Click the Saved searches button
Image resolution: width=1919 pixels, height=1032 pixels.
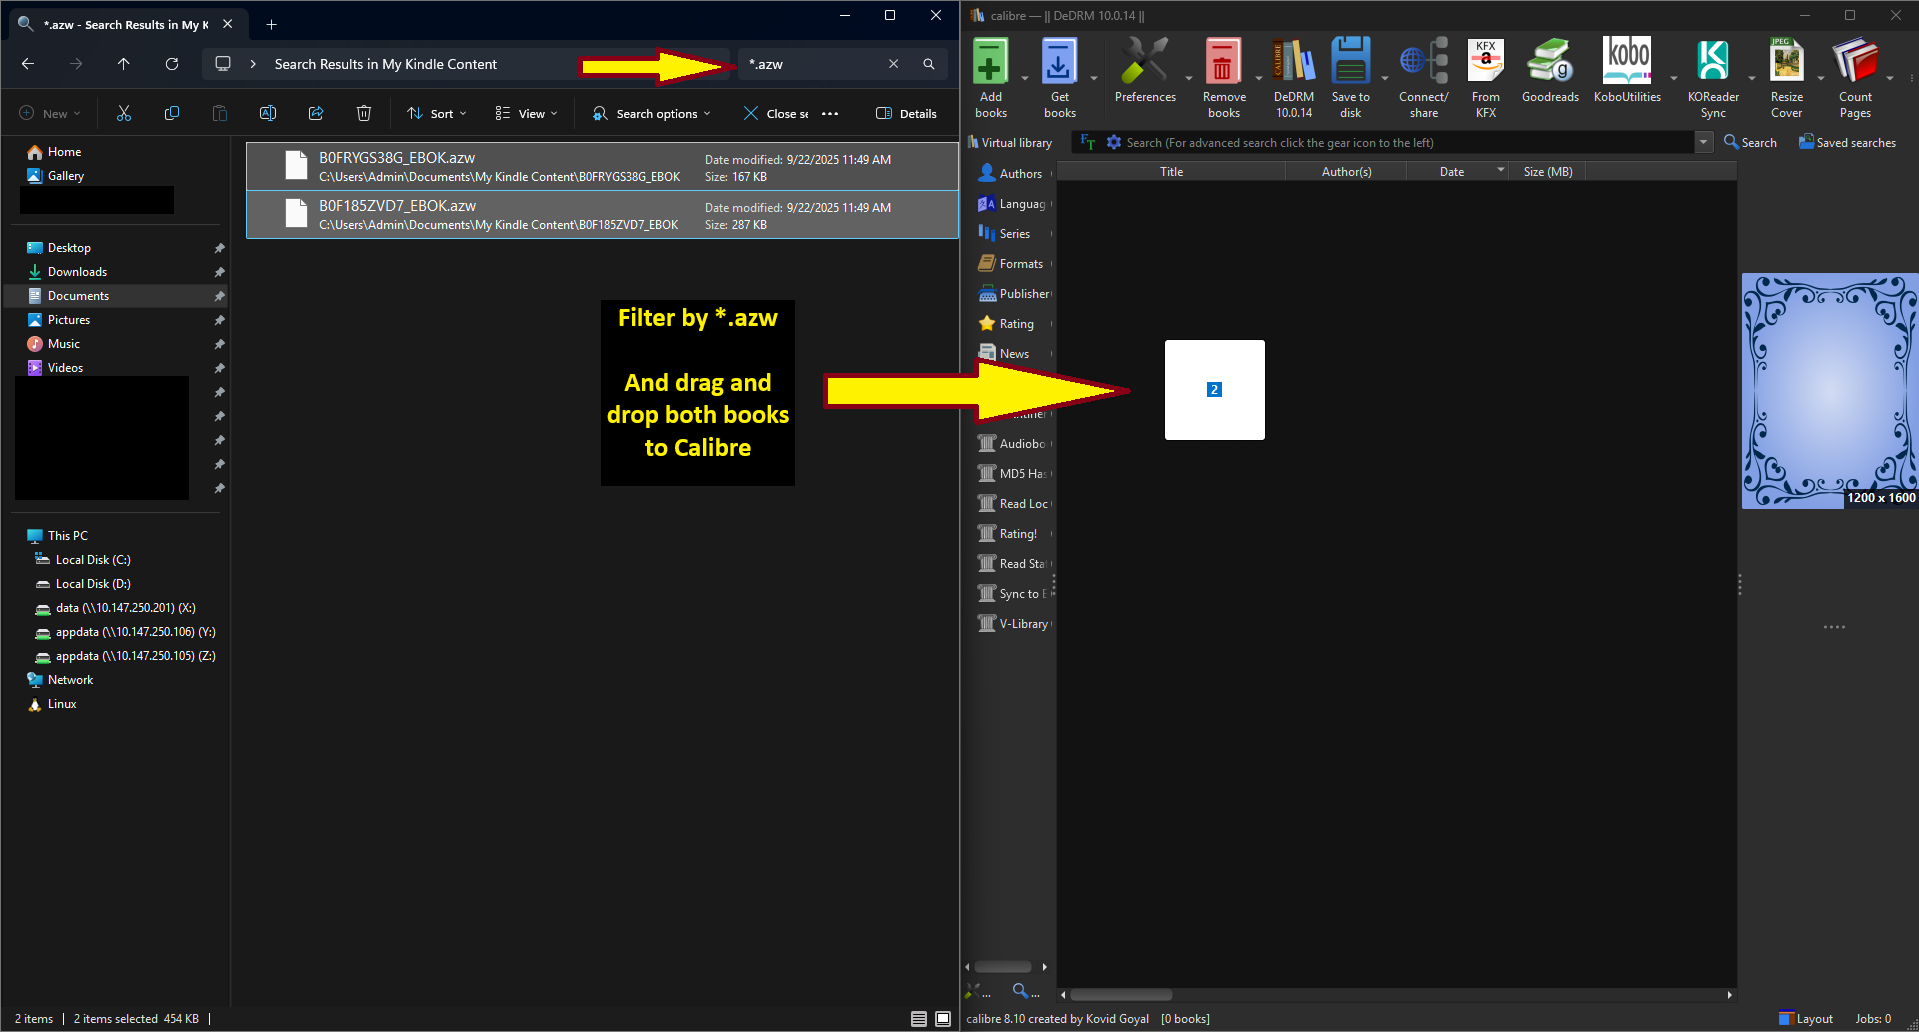pos(1847,143)
